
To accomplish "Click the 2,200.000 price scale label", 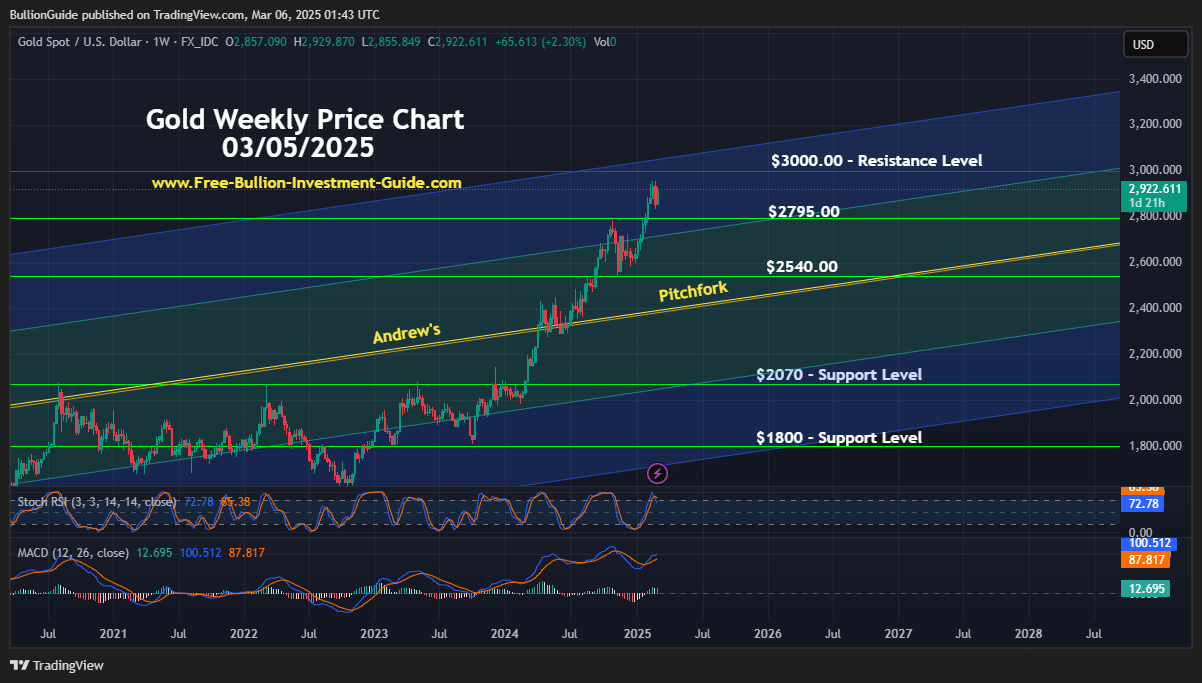I will pyautogui.click(x=1155, y=354).
